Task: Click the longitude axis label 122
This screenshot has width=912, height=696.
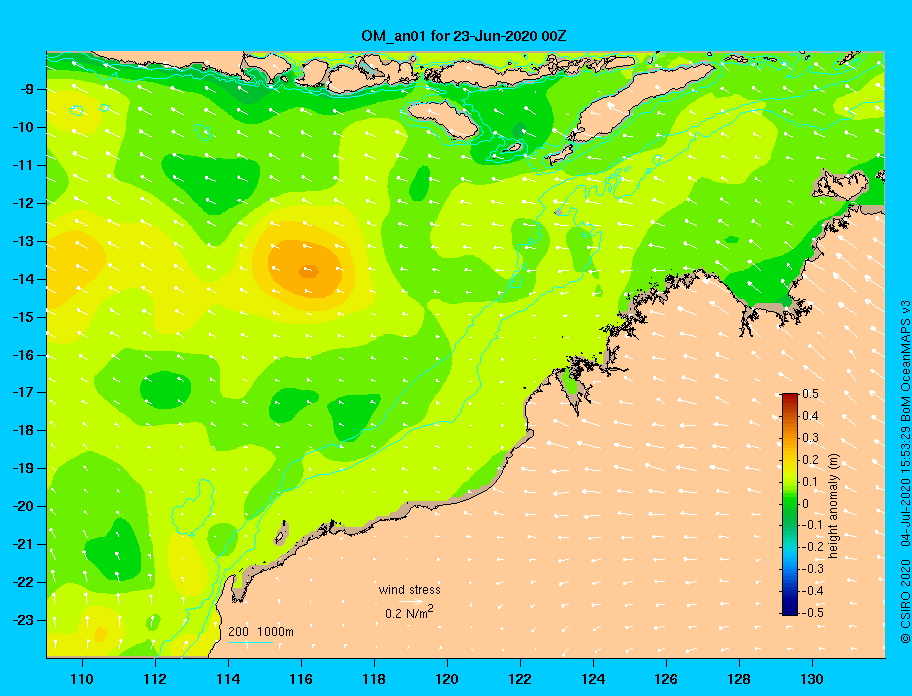Action: 520,679
